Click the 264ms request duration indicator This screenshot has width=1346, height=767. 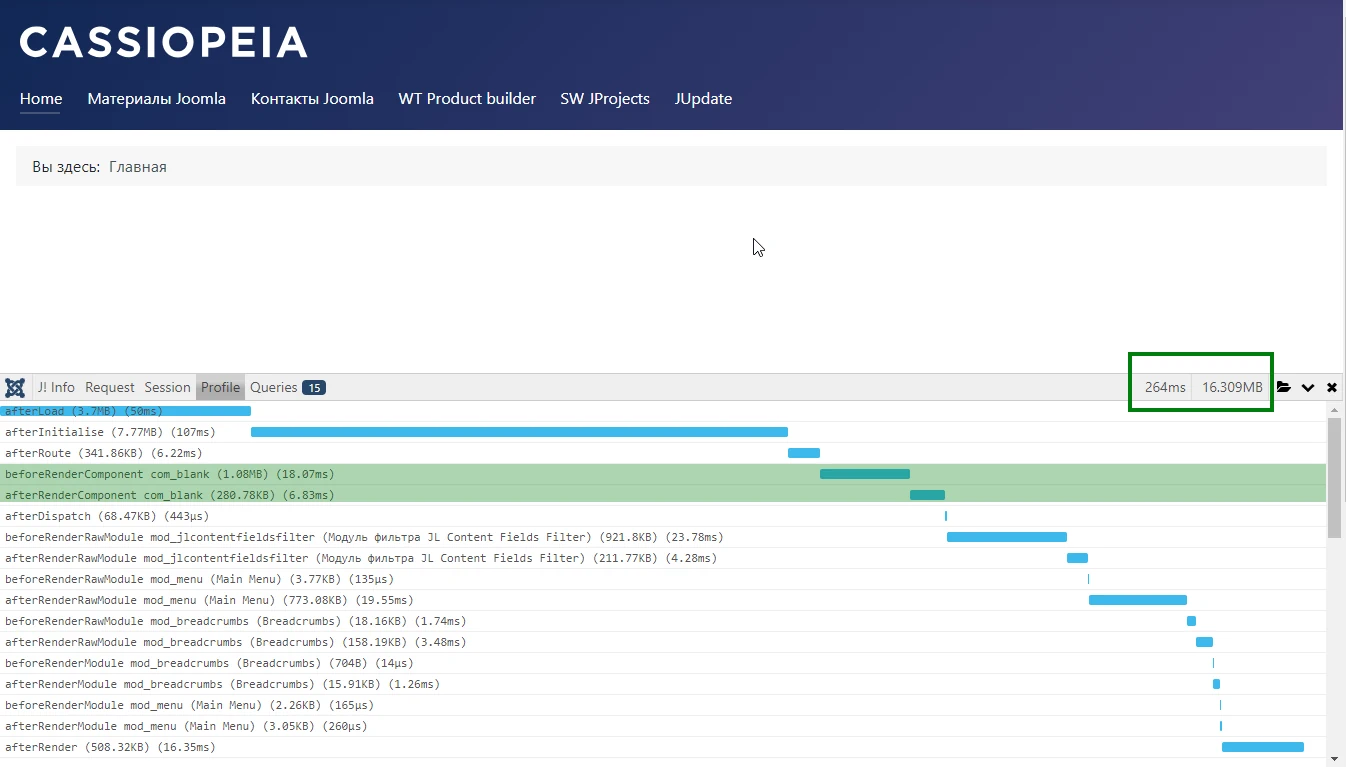click(x=1165, y=388)
